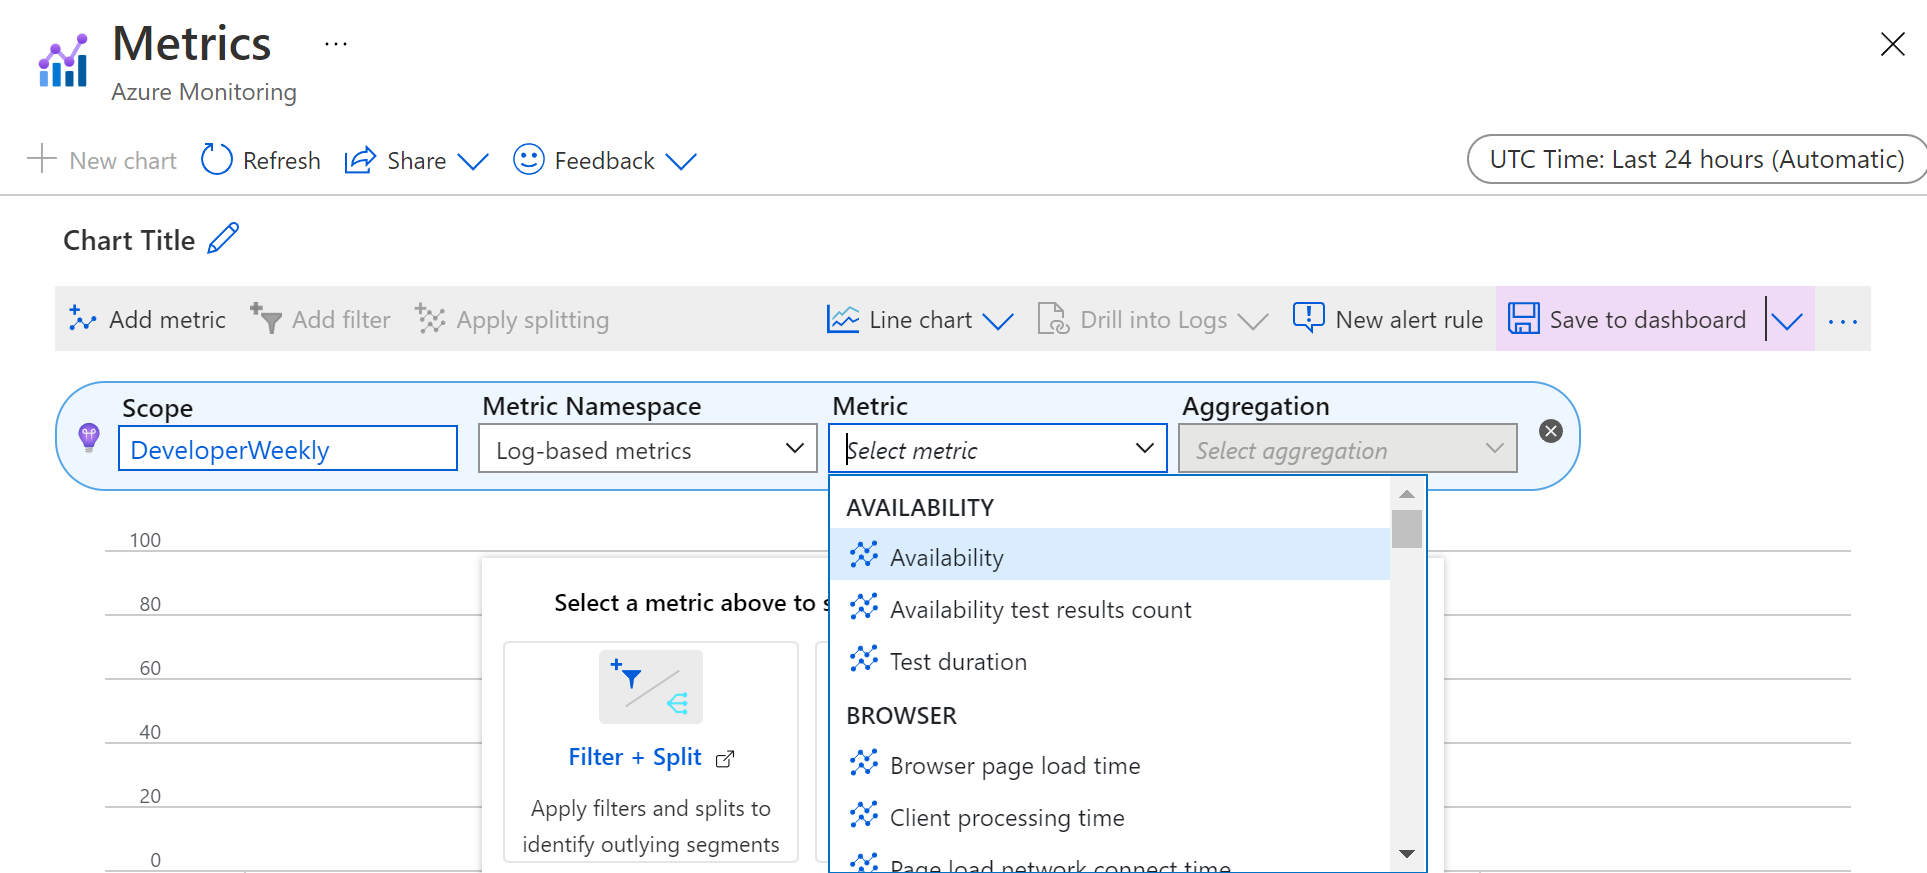The width and height of the screenshot is (1927, 873).
Task: Remove metric row with X icon
Action: click(x=1551, y=431)
